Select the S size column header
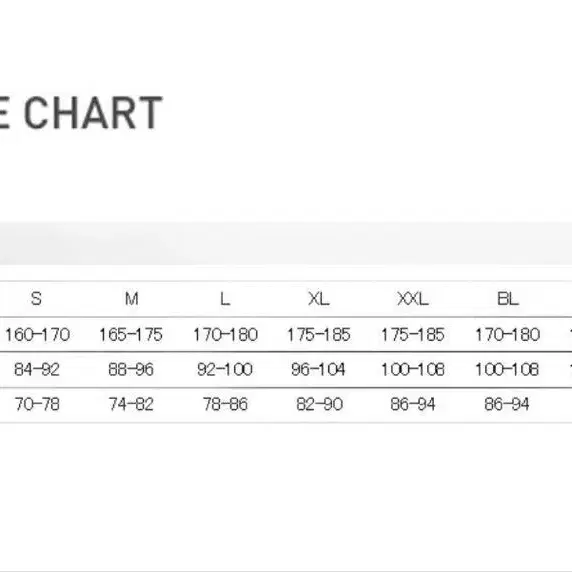This screenshot has height=572, width=572. pos(36,299)
